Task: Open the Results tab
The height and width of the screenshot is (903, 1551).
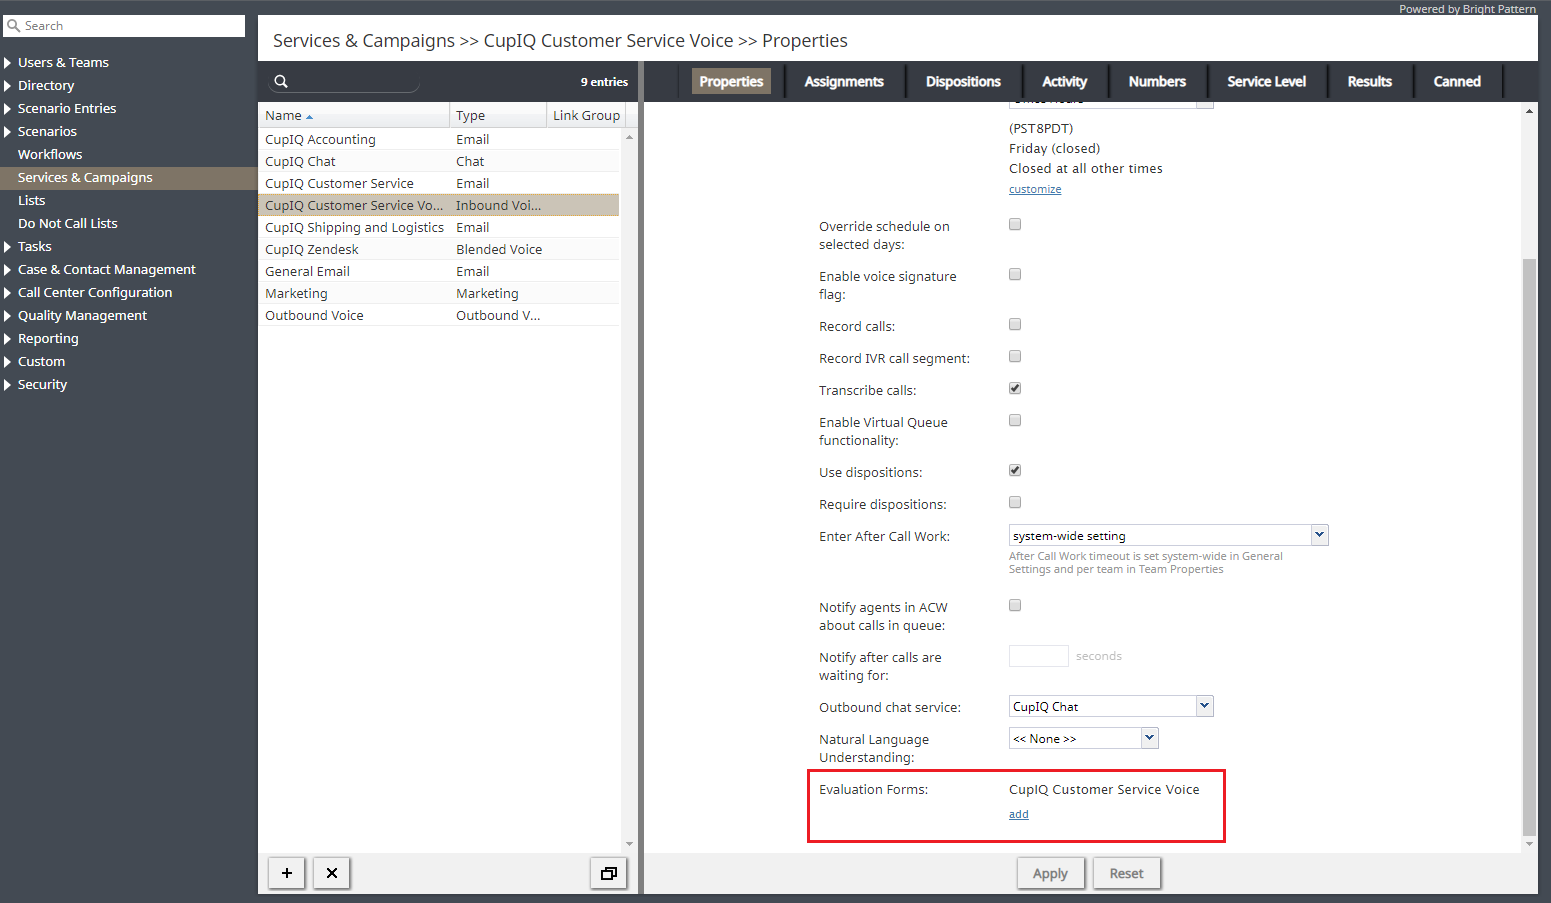Action: point(1369,81)
